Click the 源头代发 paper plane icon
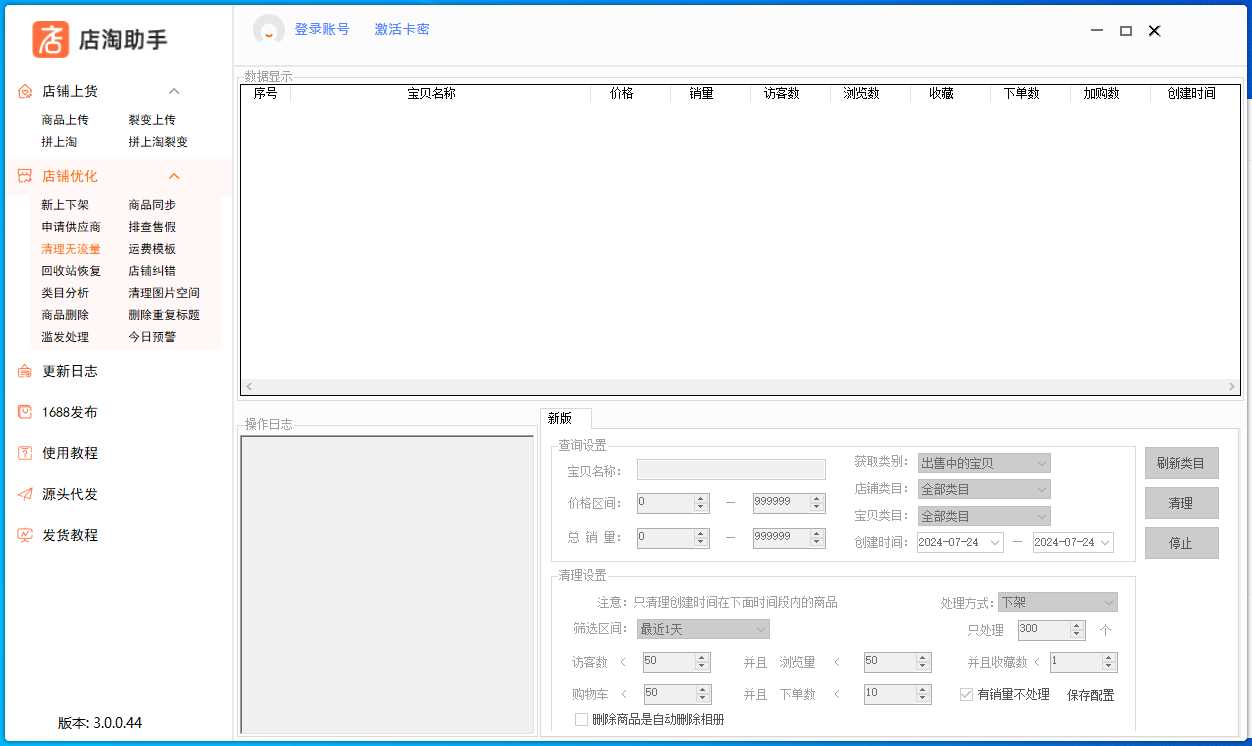 pos(25,494)
